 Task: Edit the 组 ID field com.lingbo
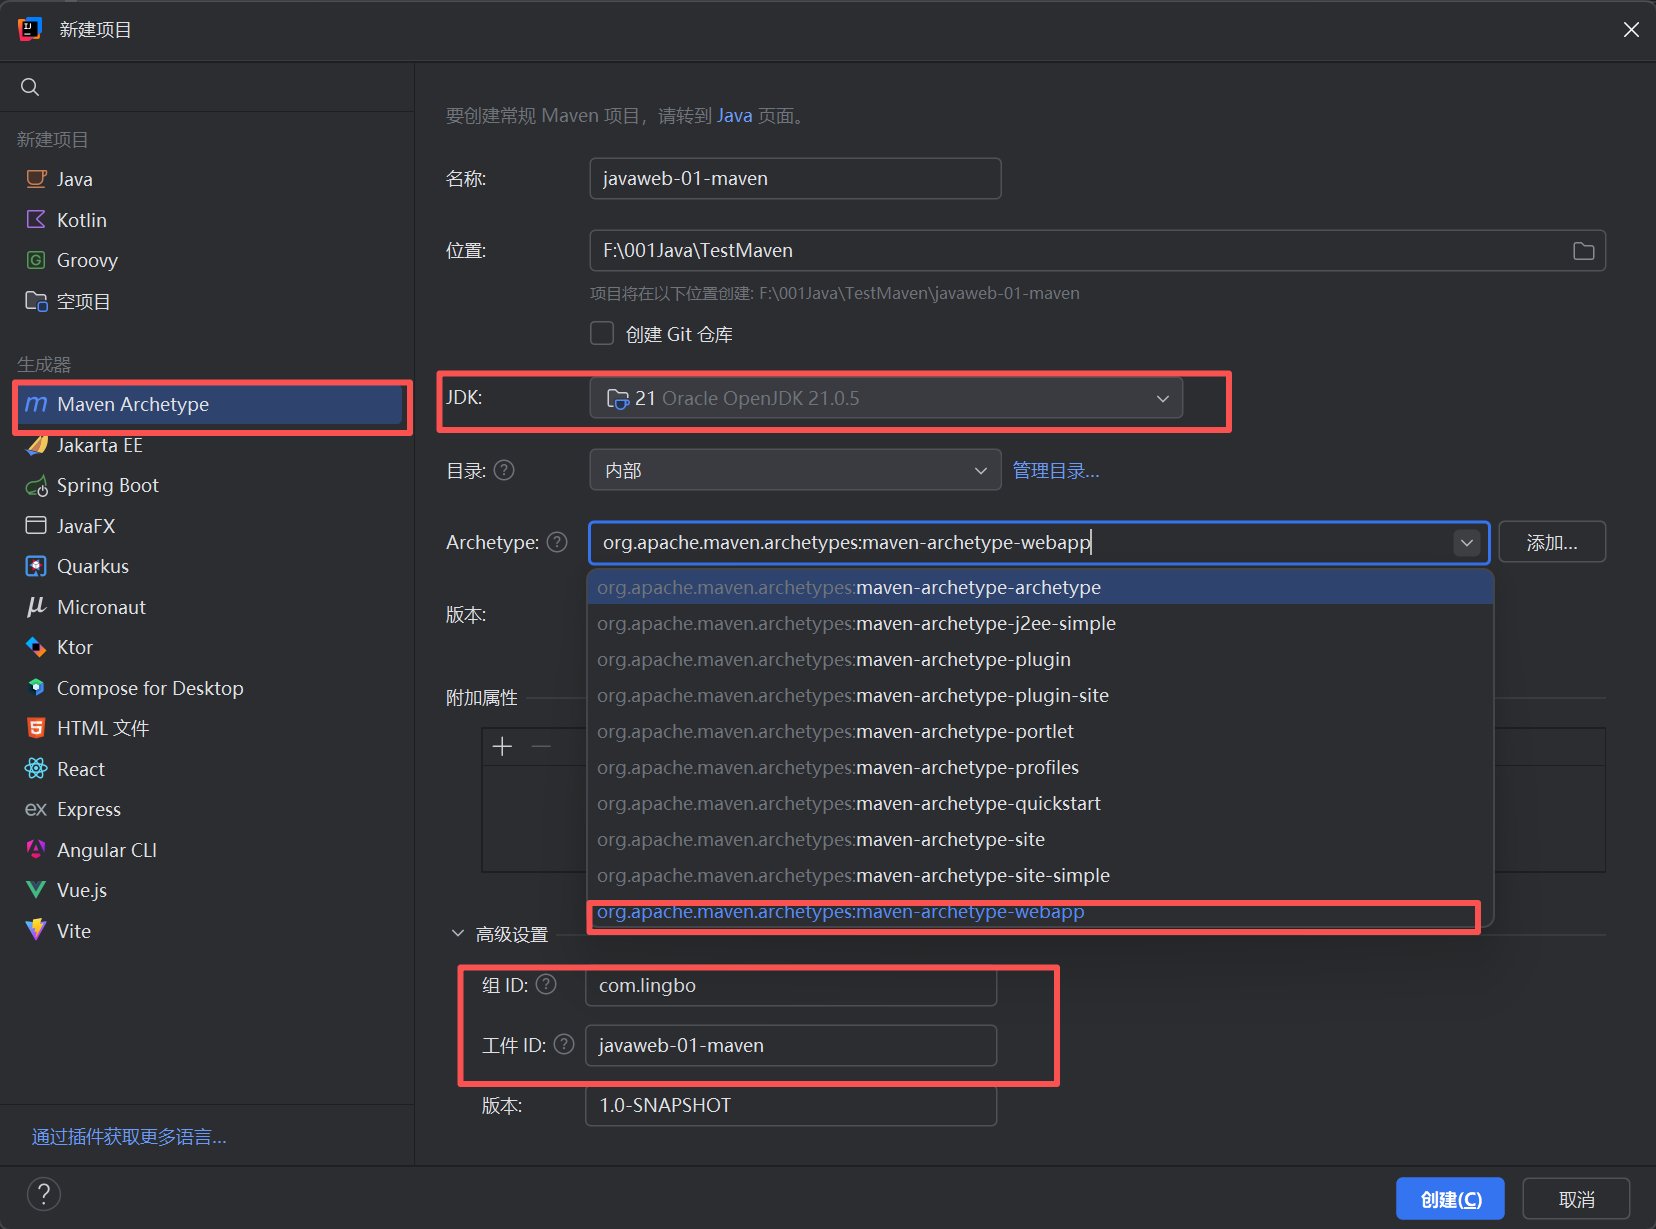791,985
